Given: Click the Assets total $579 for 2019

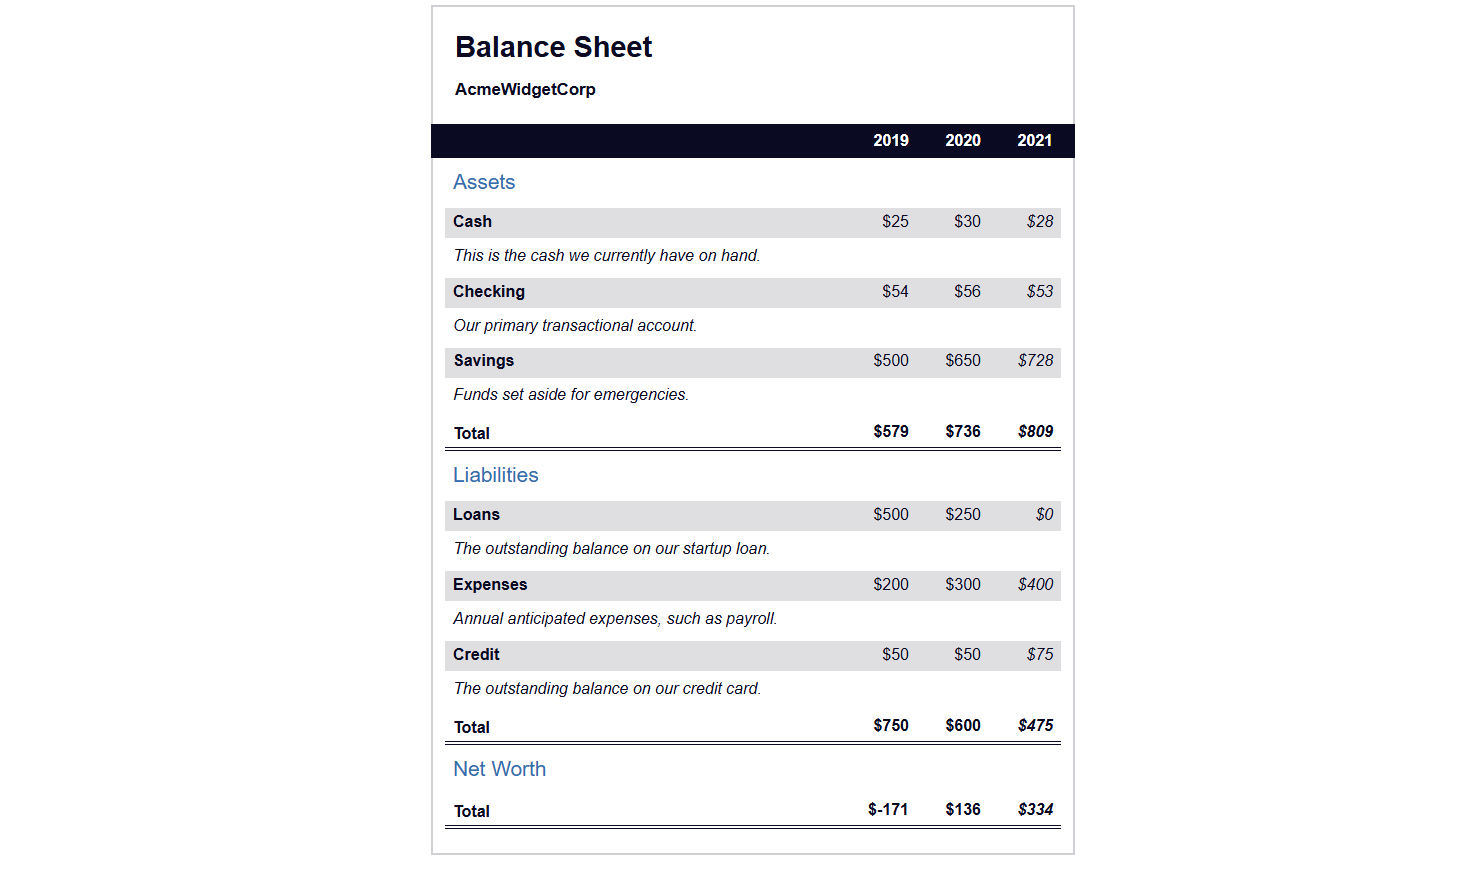Looking at the screenshot, I should (891, 431).
